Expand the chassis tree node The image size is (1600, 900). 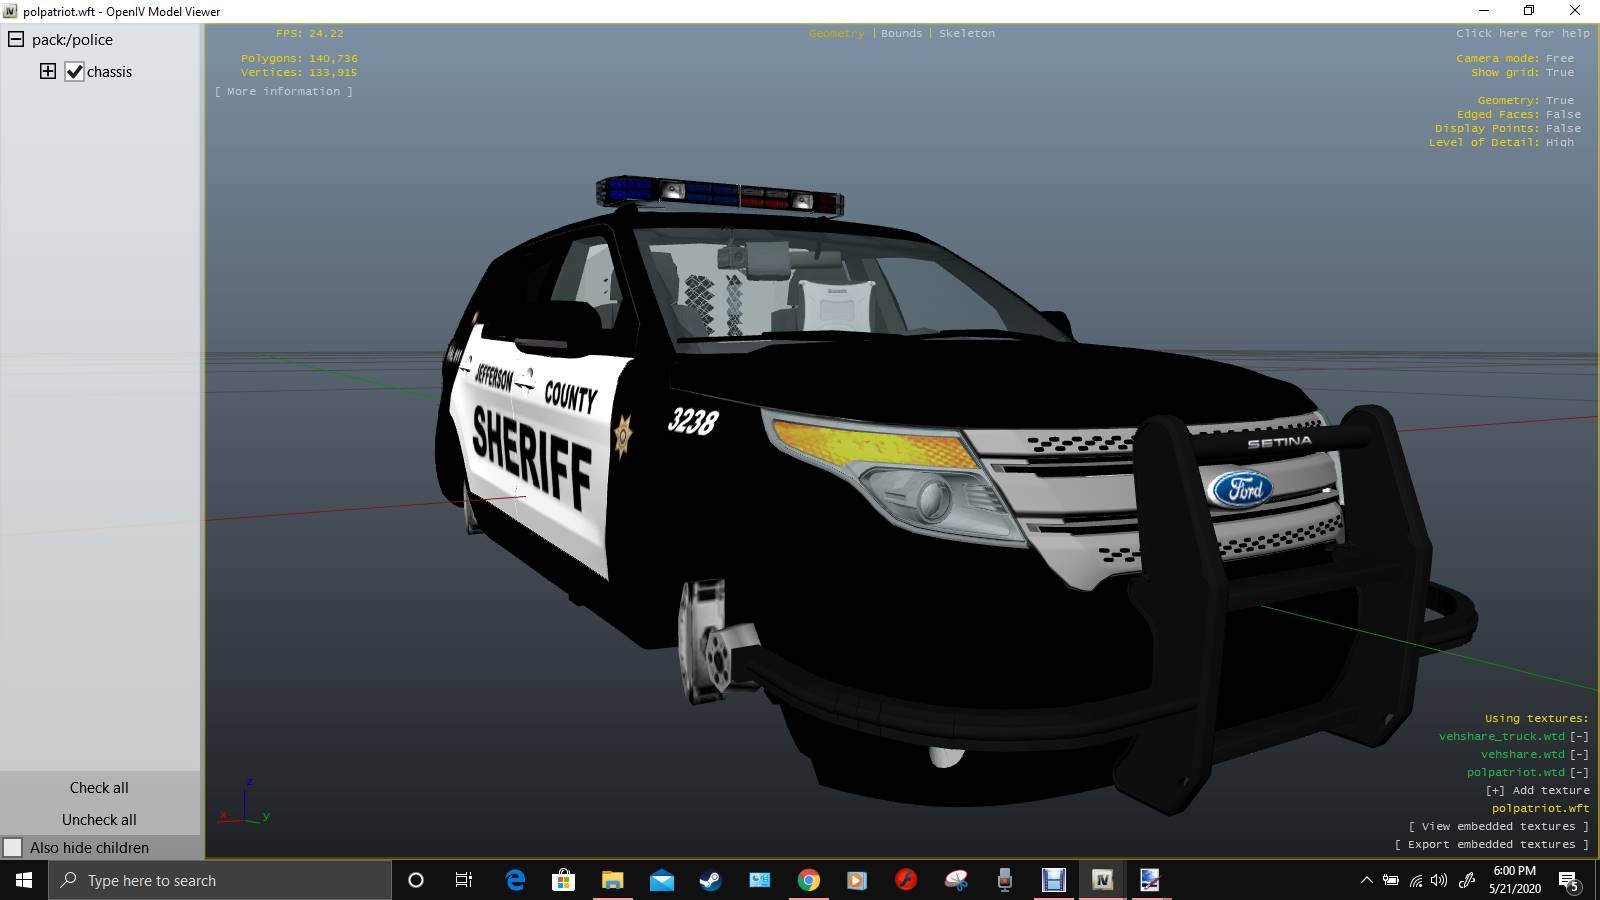click(48, 71)
